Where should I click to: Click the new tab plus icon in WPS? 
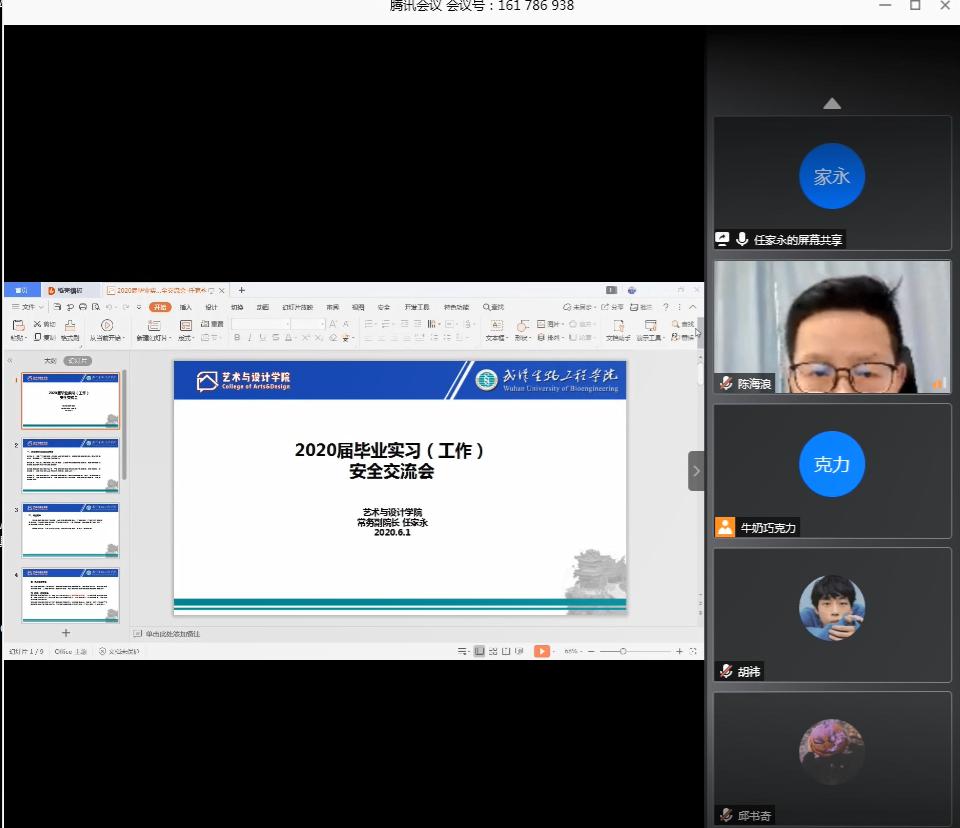tap(241, 290)
